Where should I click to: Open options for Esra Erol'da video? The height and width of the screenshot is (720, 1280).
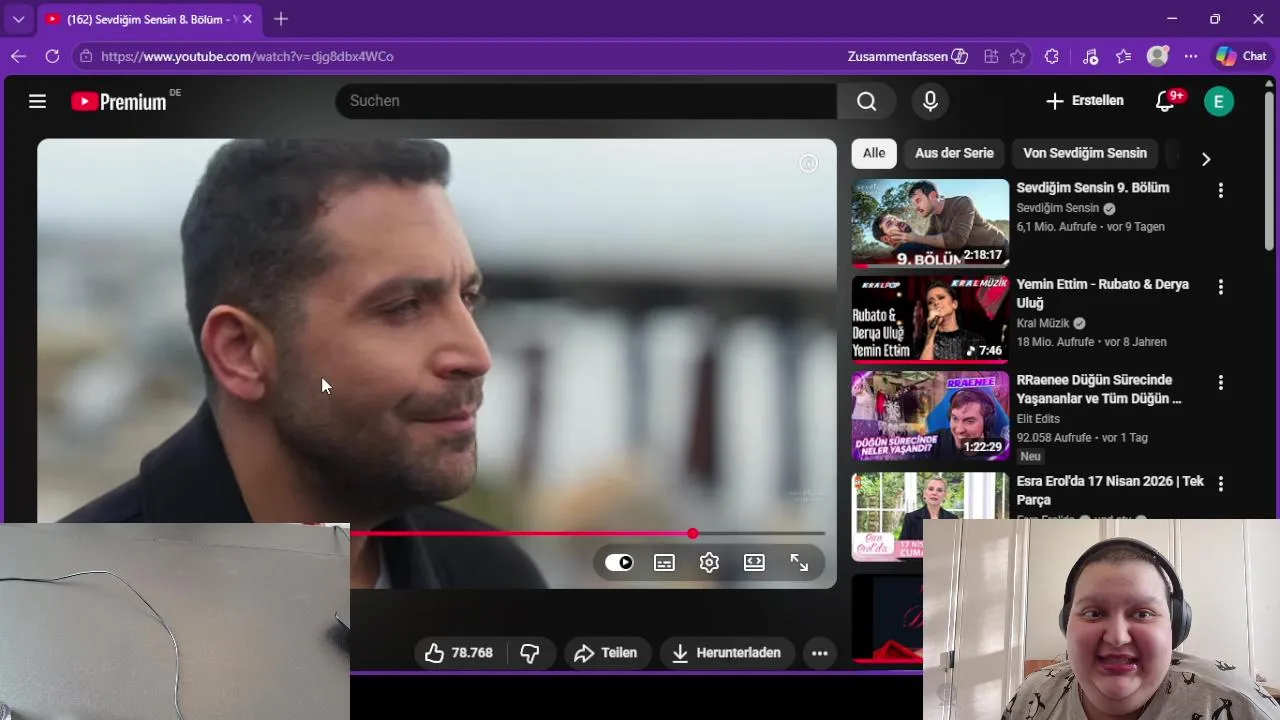pos(1220,484)
